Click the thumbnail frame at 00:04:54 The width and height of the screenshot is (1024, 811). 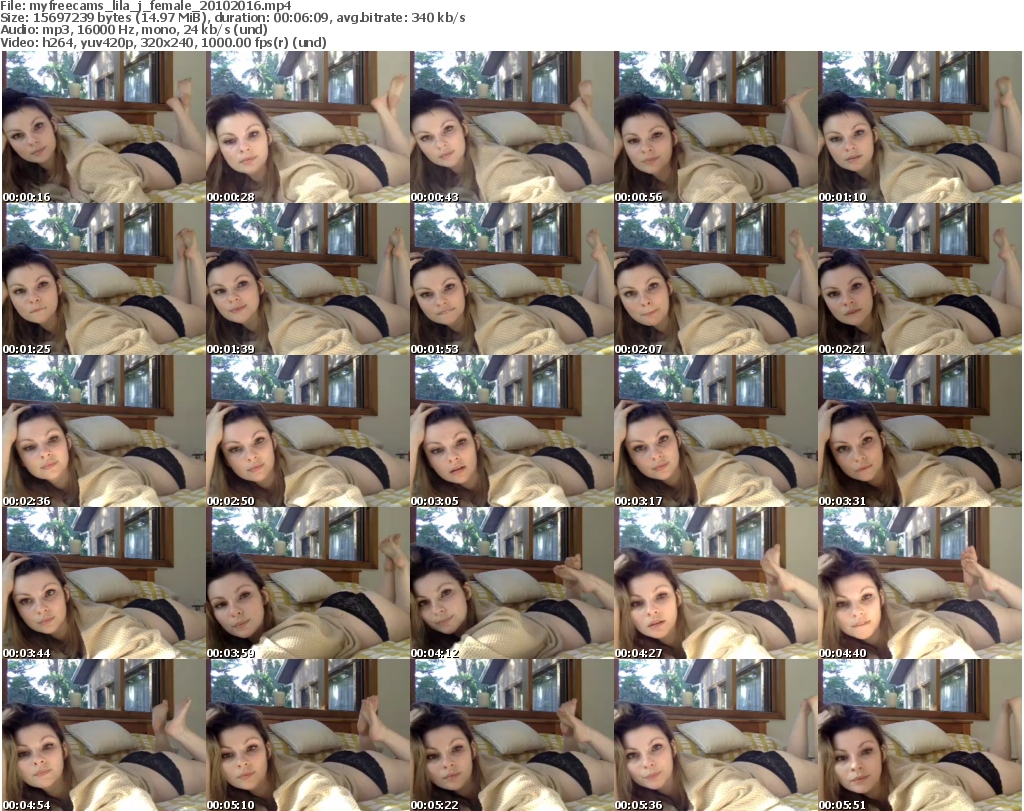(104, 735)
